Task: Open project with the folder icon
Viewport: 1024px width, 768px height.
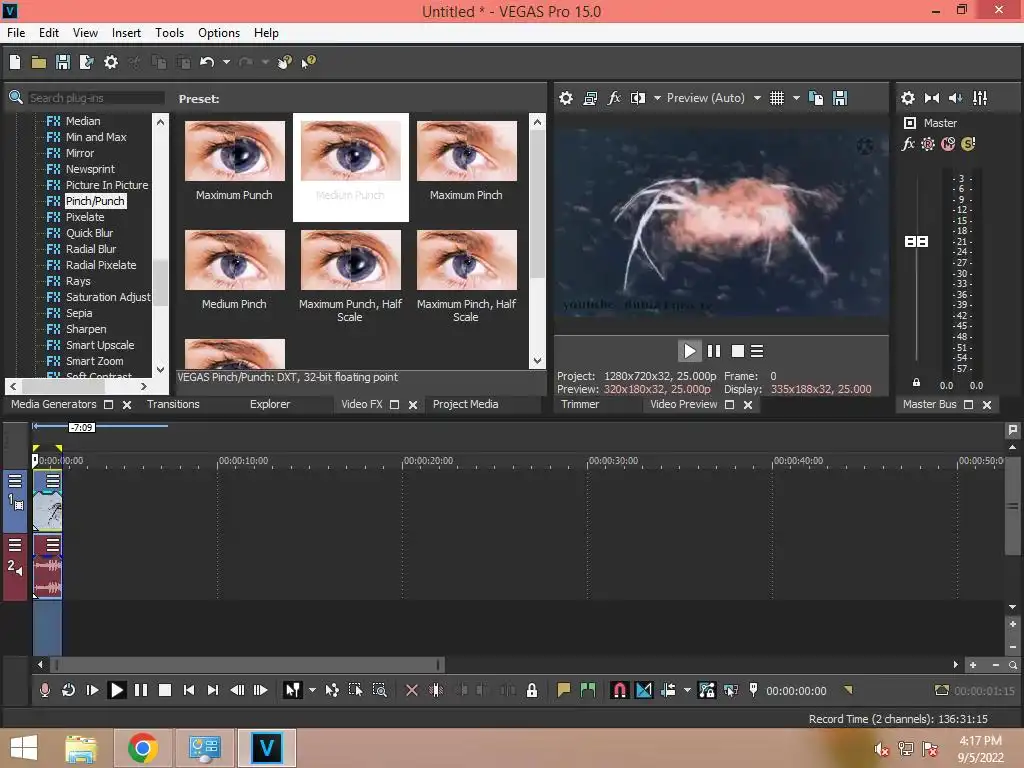Action: 39,62
